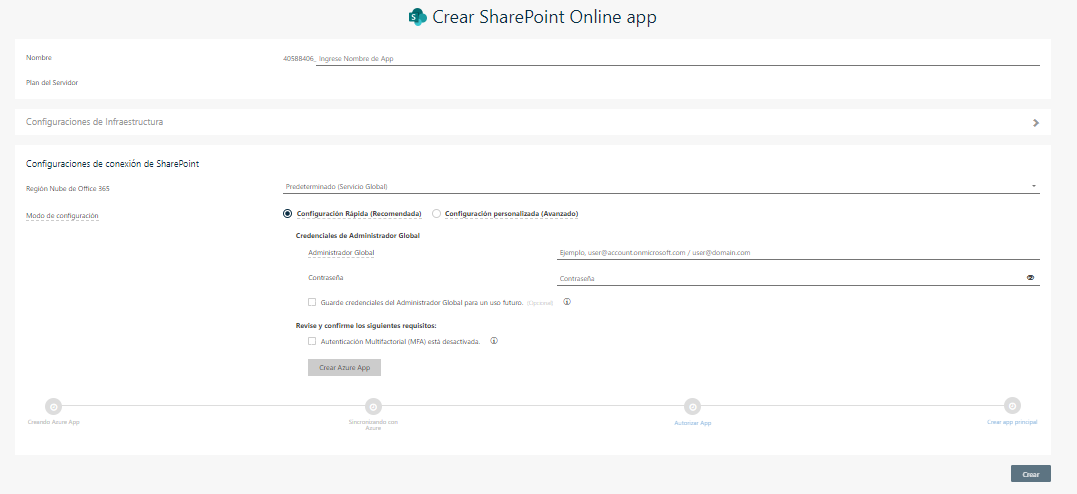
Task: Click Configuraciones de Infraestructura heading text
Action: [95, 122]
